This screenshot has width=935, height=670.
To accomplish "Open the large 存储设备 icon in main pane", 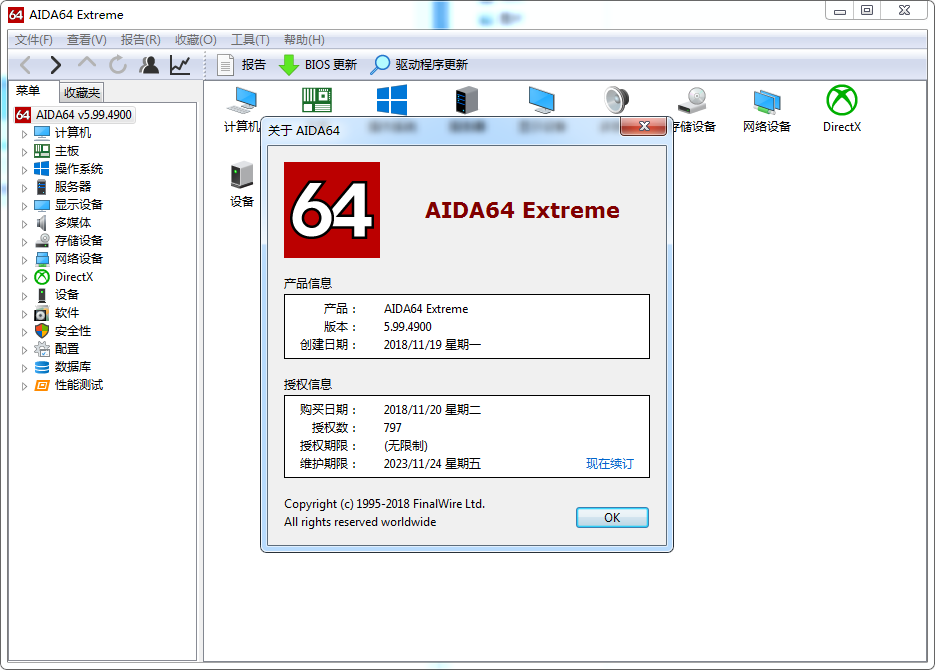I will [692, 109].
